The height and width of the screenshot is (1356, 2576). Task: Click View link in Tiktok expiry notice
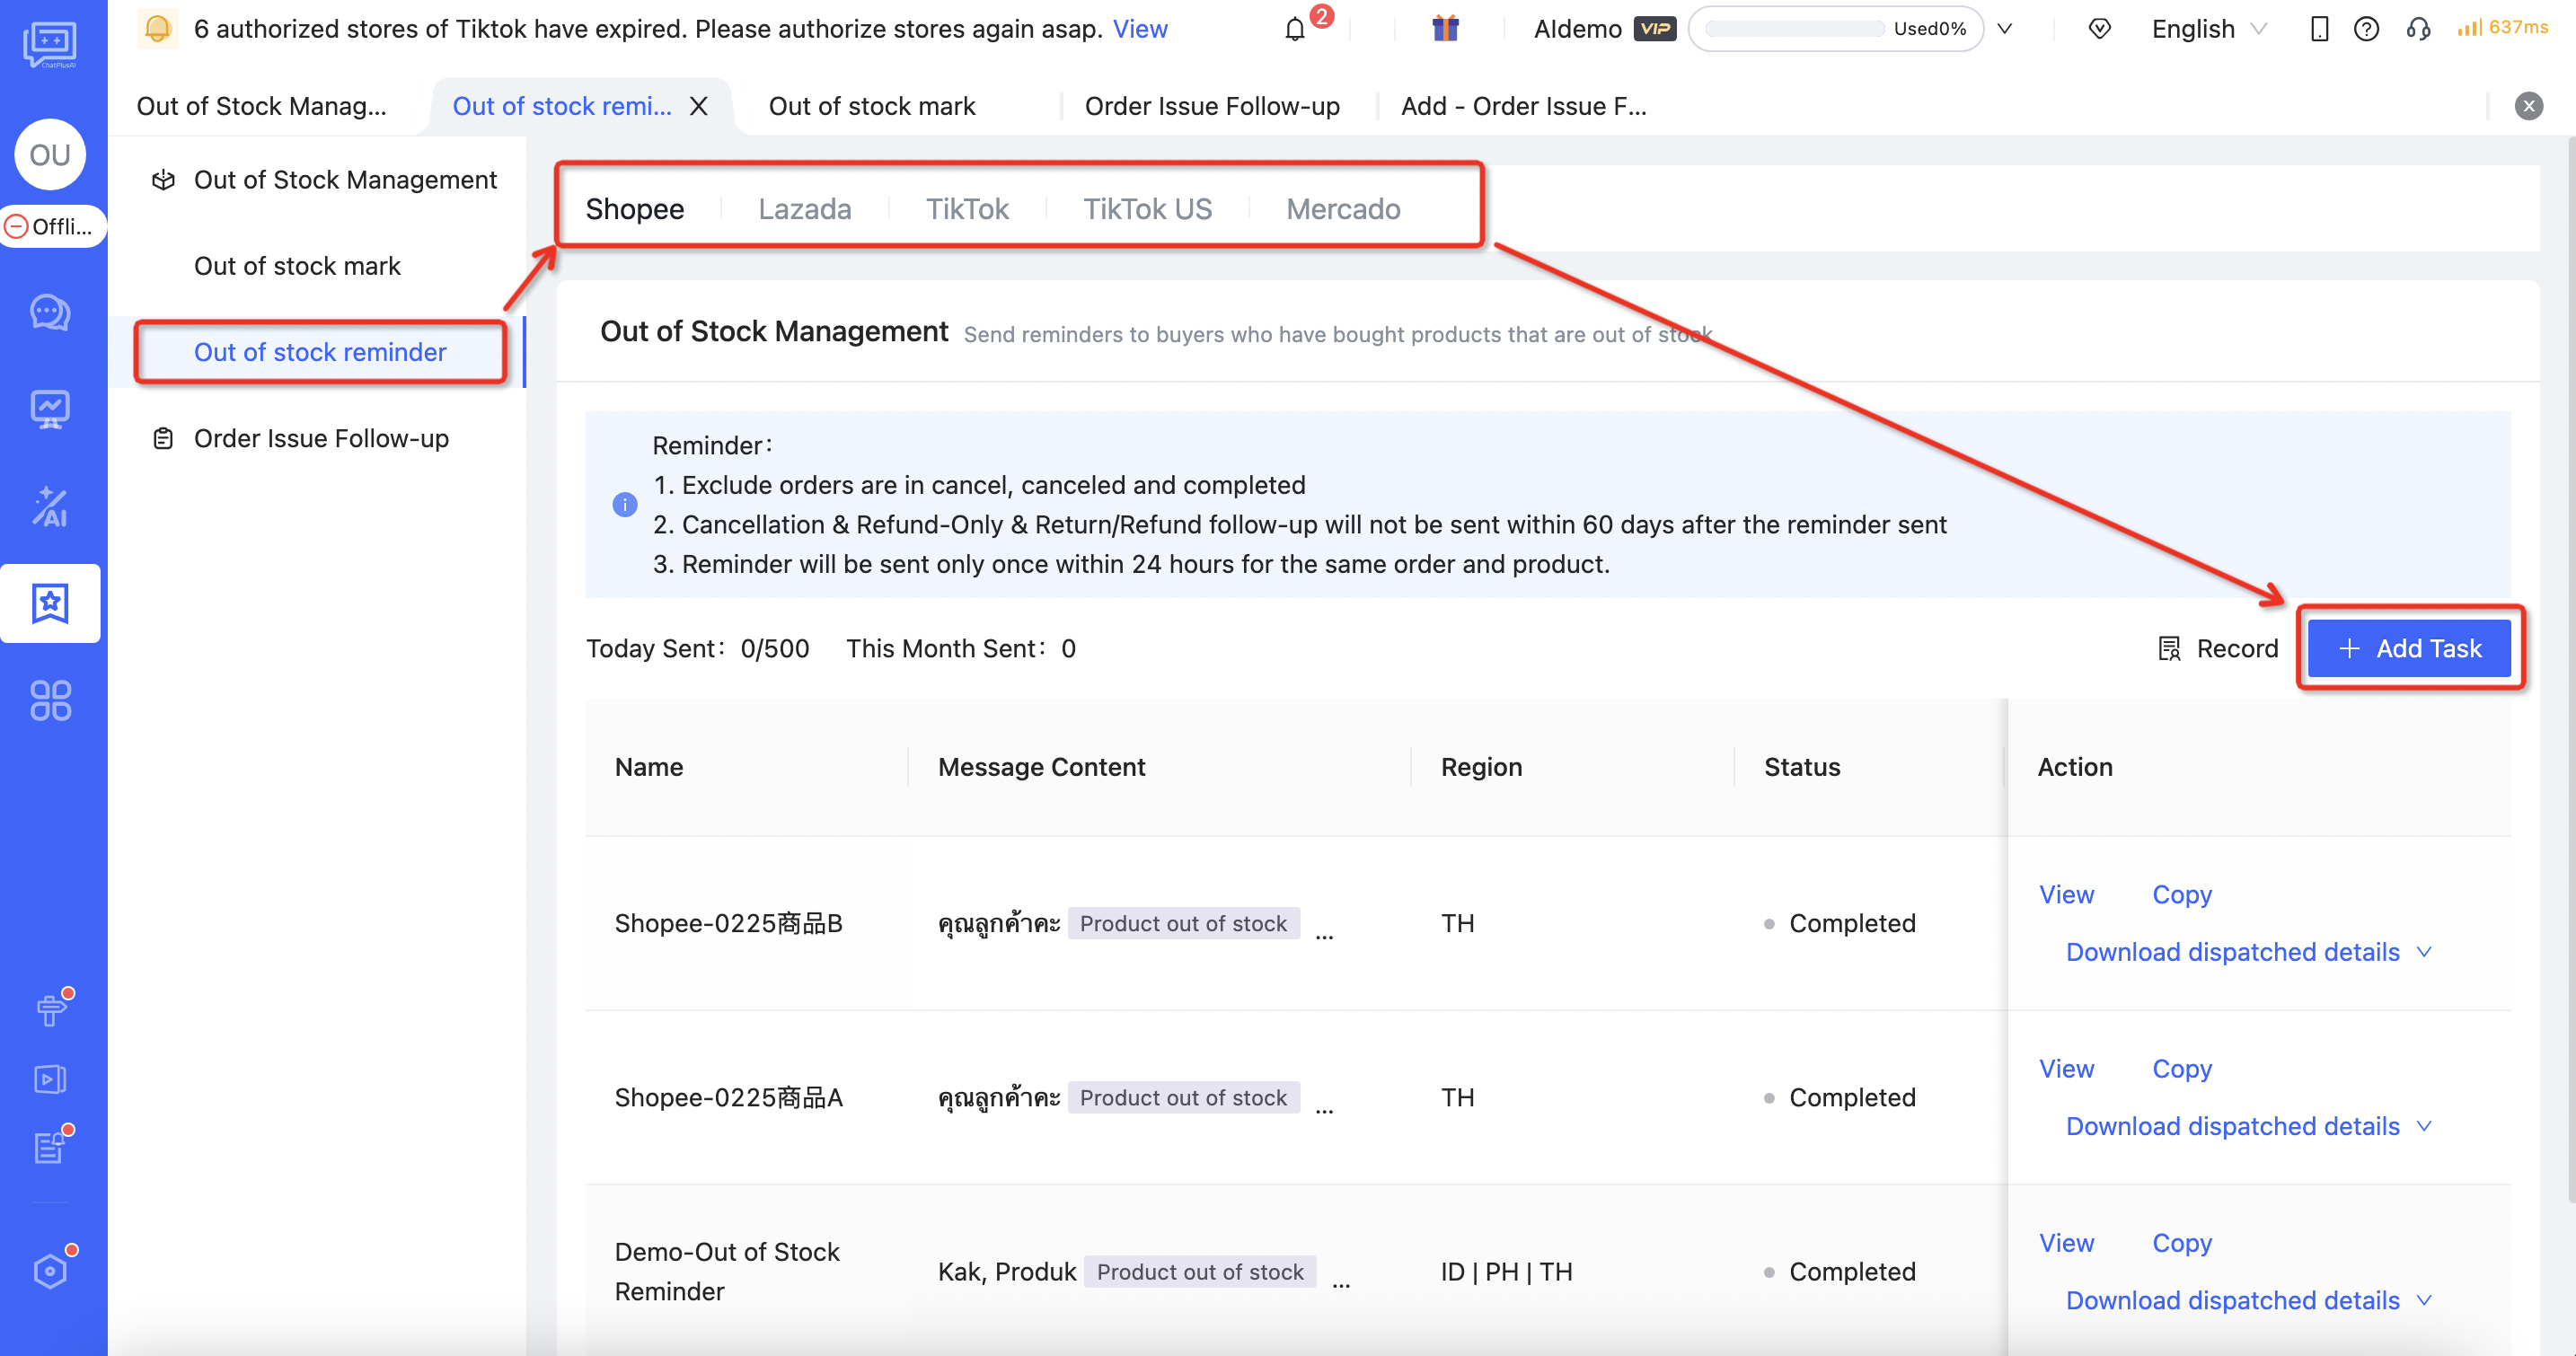[x=1139, y=29]
